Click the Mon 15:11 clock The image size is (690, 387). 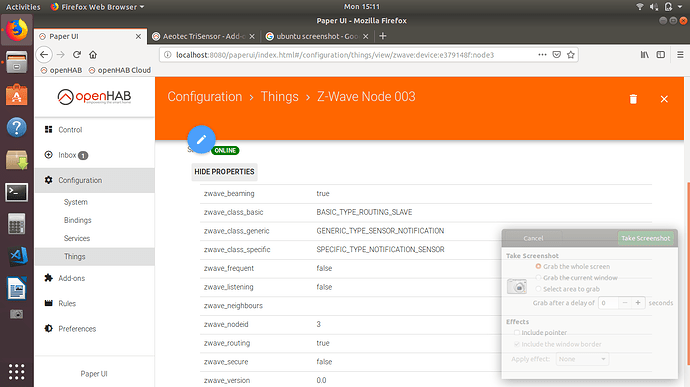(x=361, y=7)
